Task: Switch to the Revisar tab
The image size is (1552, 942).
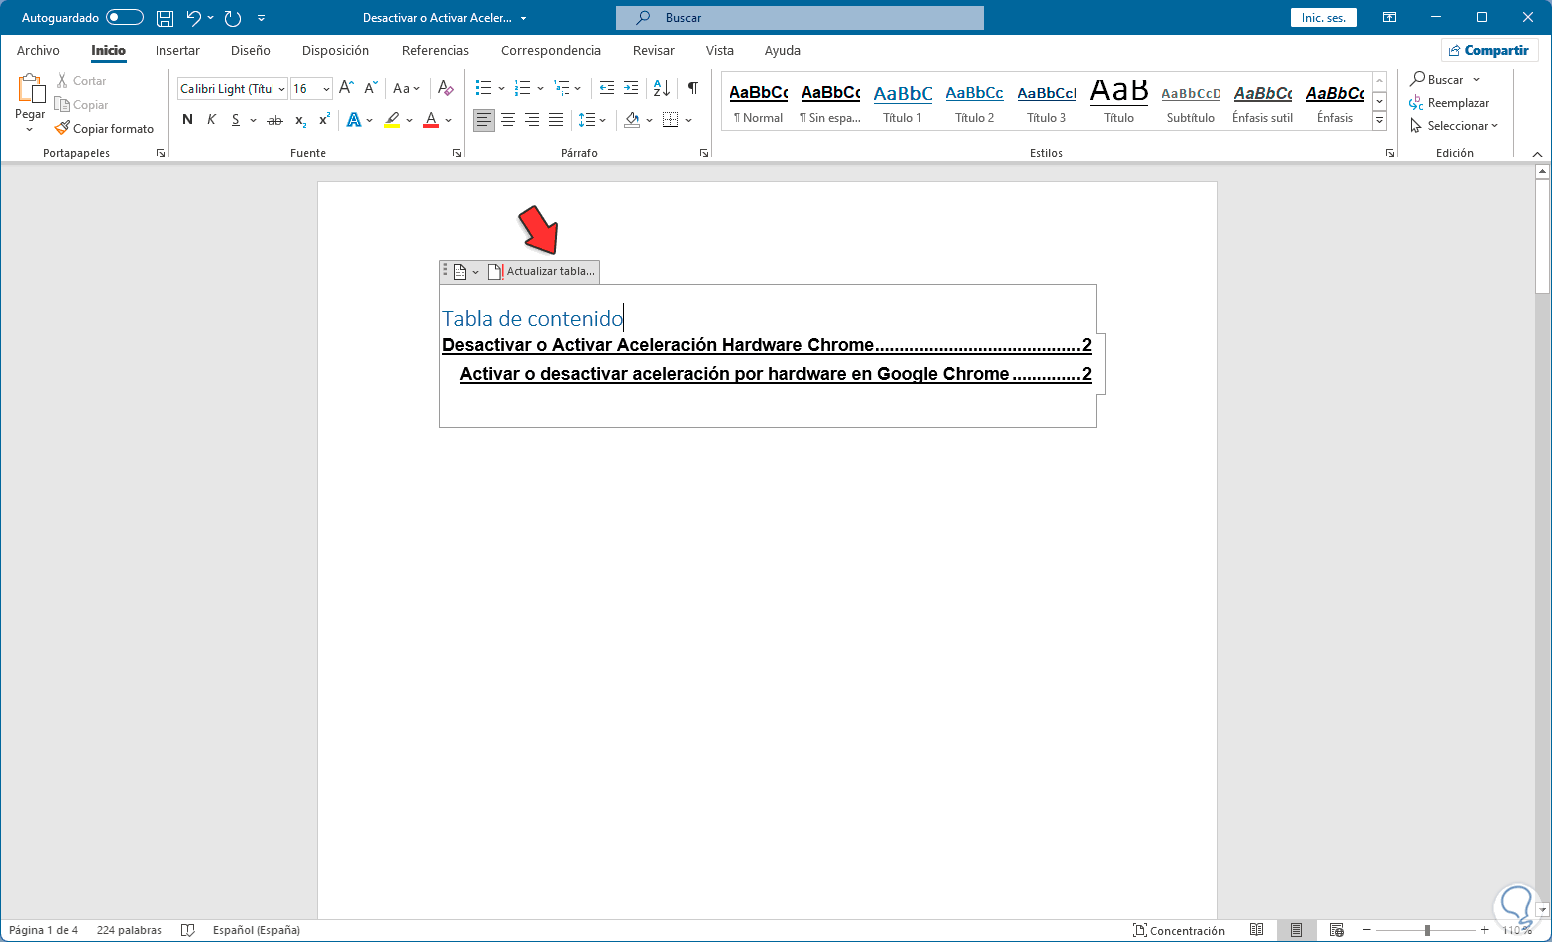Action: (x=654, y=50)
